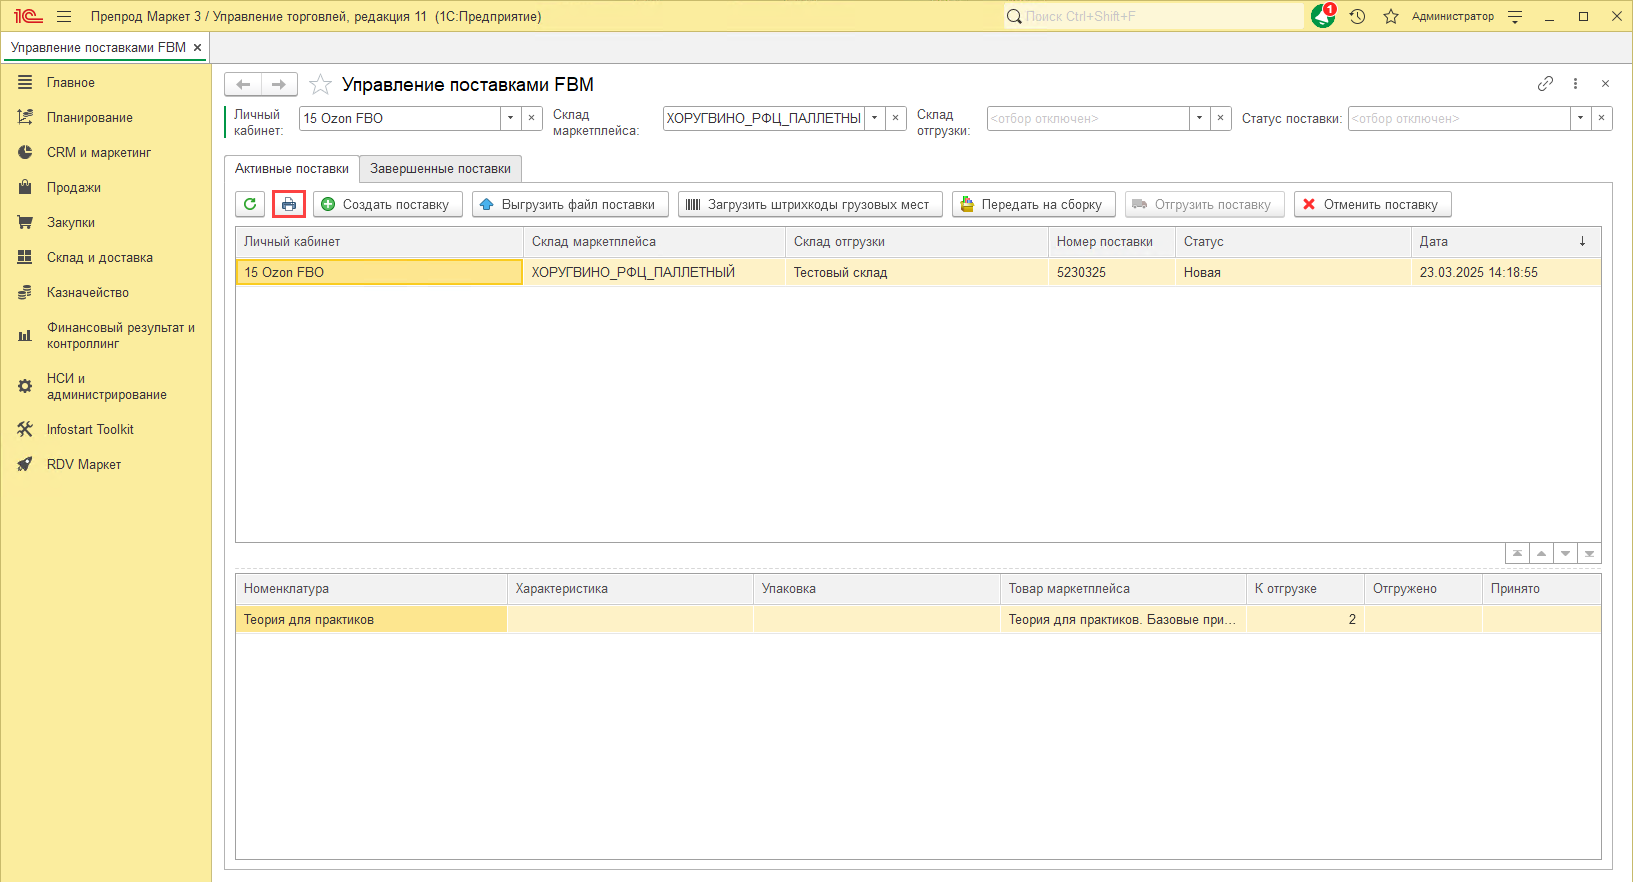
Task: Click Создать поставку button
Action: 387,204
